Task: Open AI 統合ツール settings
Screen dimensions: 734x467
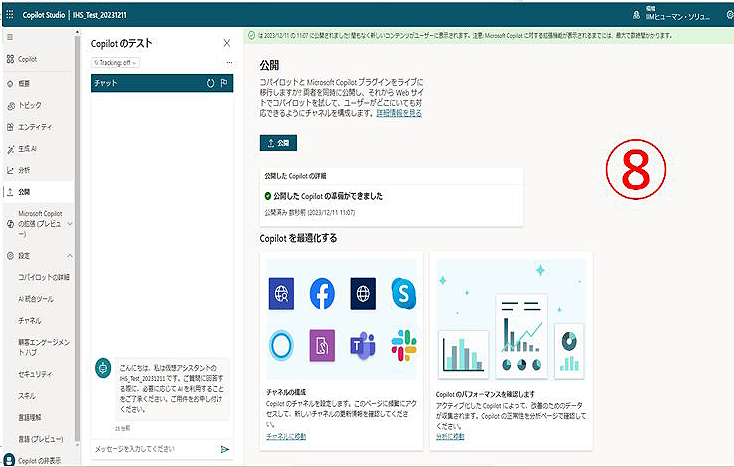Action: (x=36, y=299)
